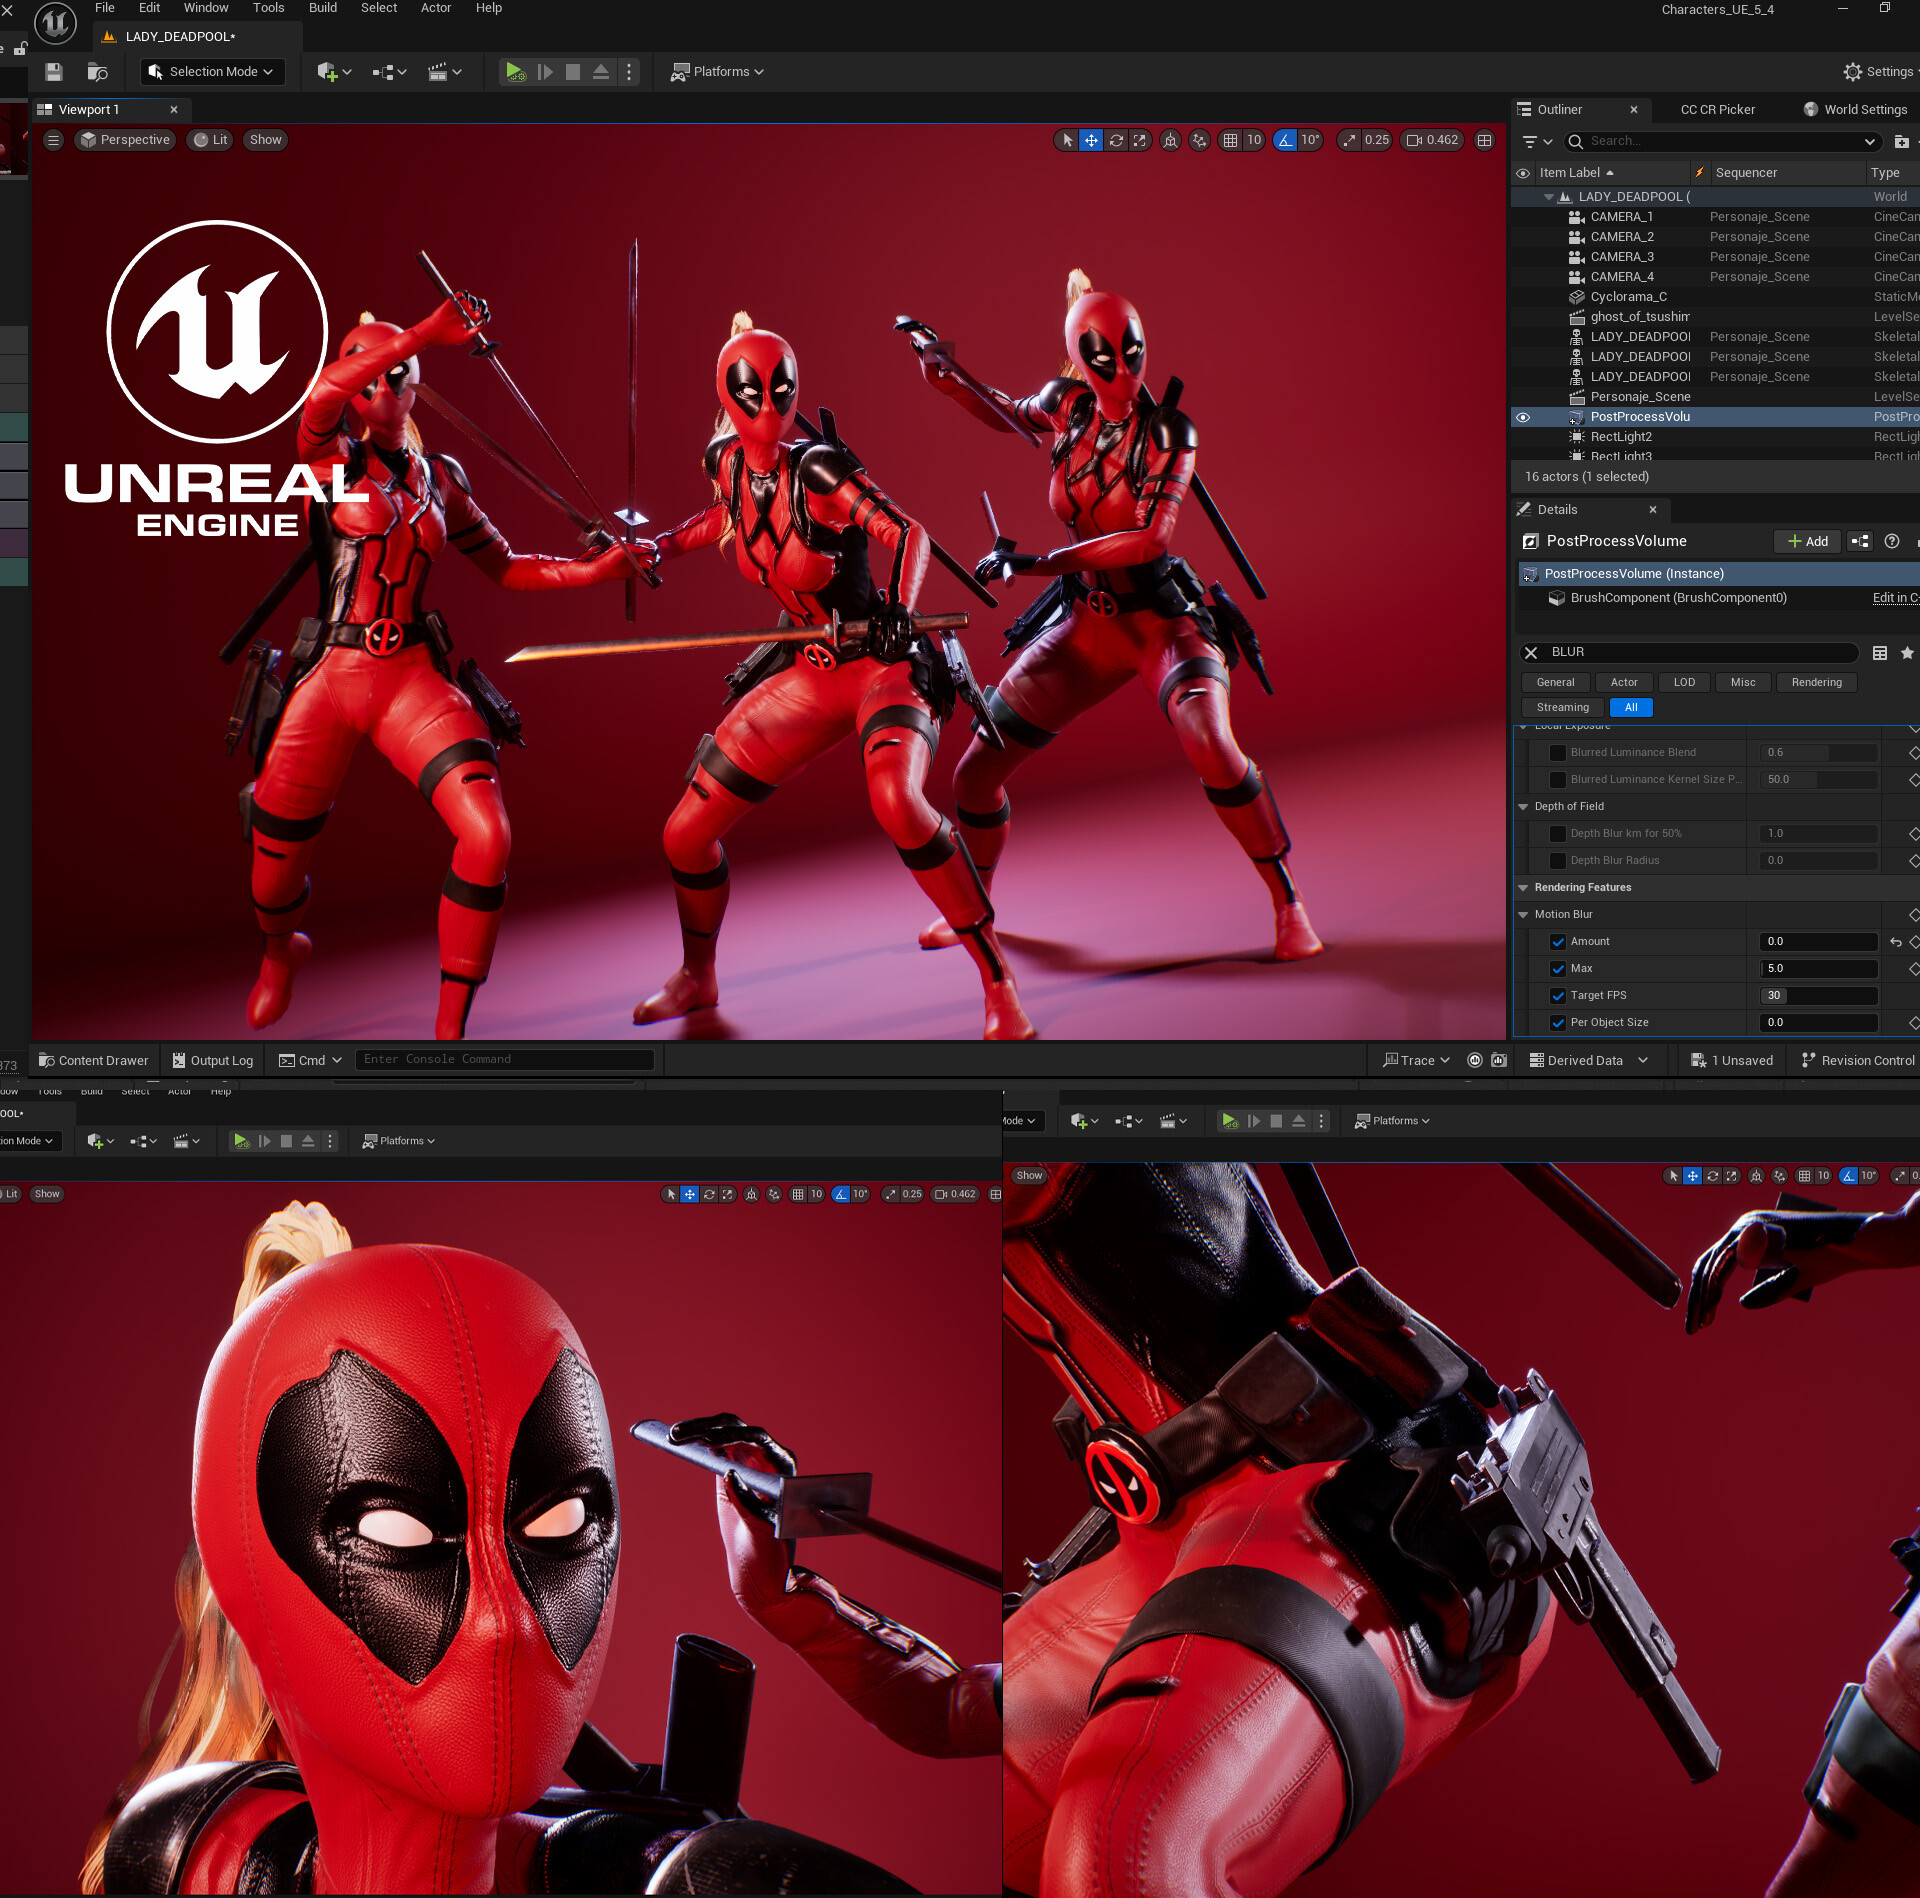Collapse the Depth of Field section

pos(1523,806)
